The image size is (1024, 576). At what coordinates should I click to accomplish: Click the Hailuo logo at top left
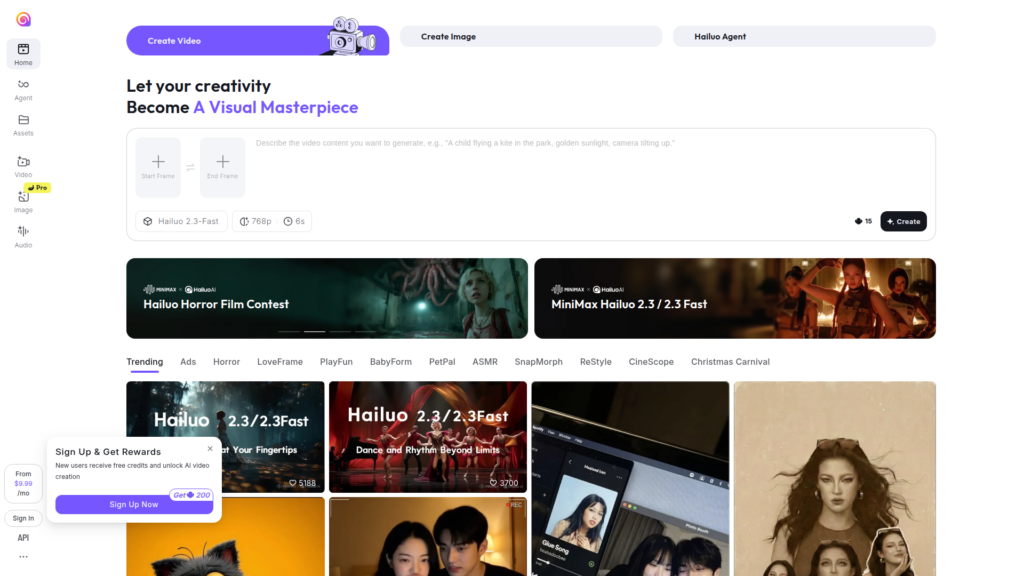click(x=23, y=19)
